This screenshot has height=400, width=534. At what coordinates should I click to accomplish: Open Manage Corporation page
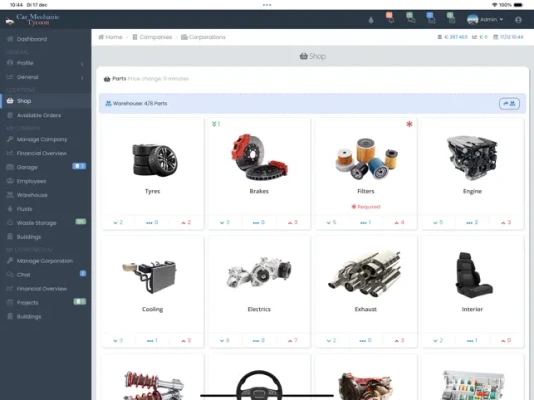pyautogui.click(x=46, y=261)
